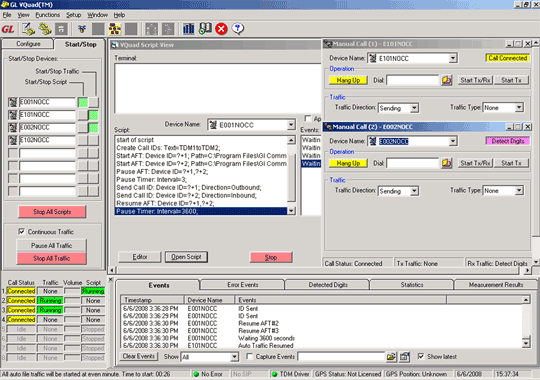
Task: Click the script list vertical scrollbar down arrow
Action: 291,211
